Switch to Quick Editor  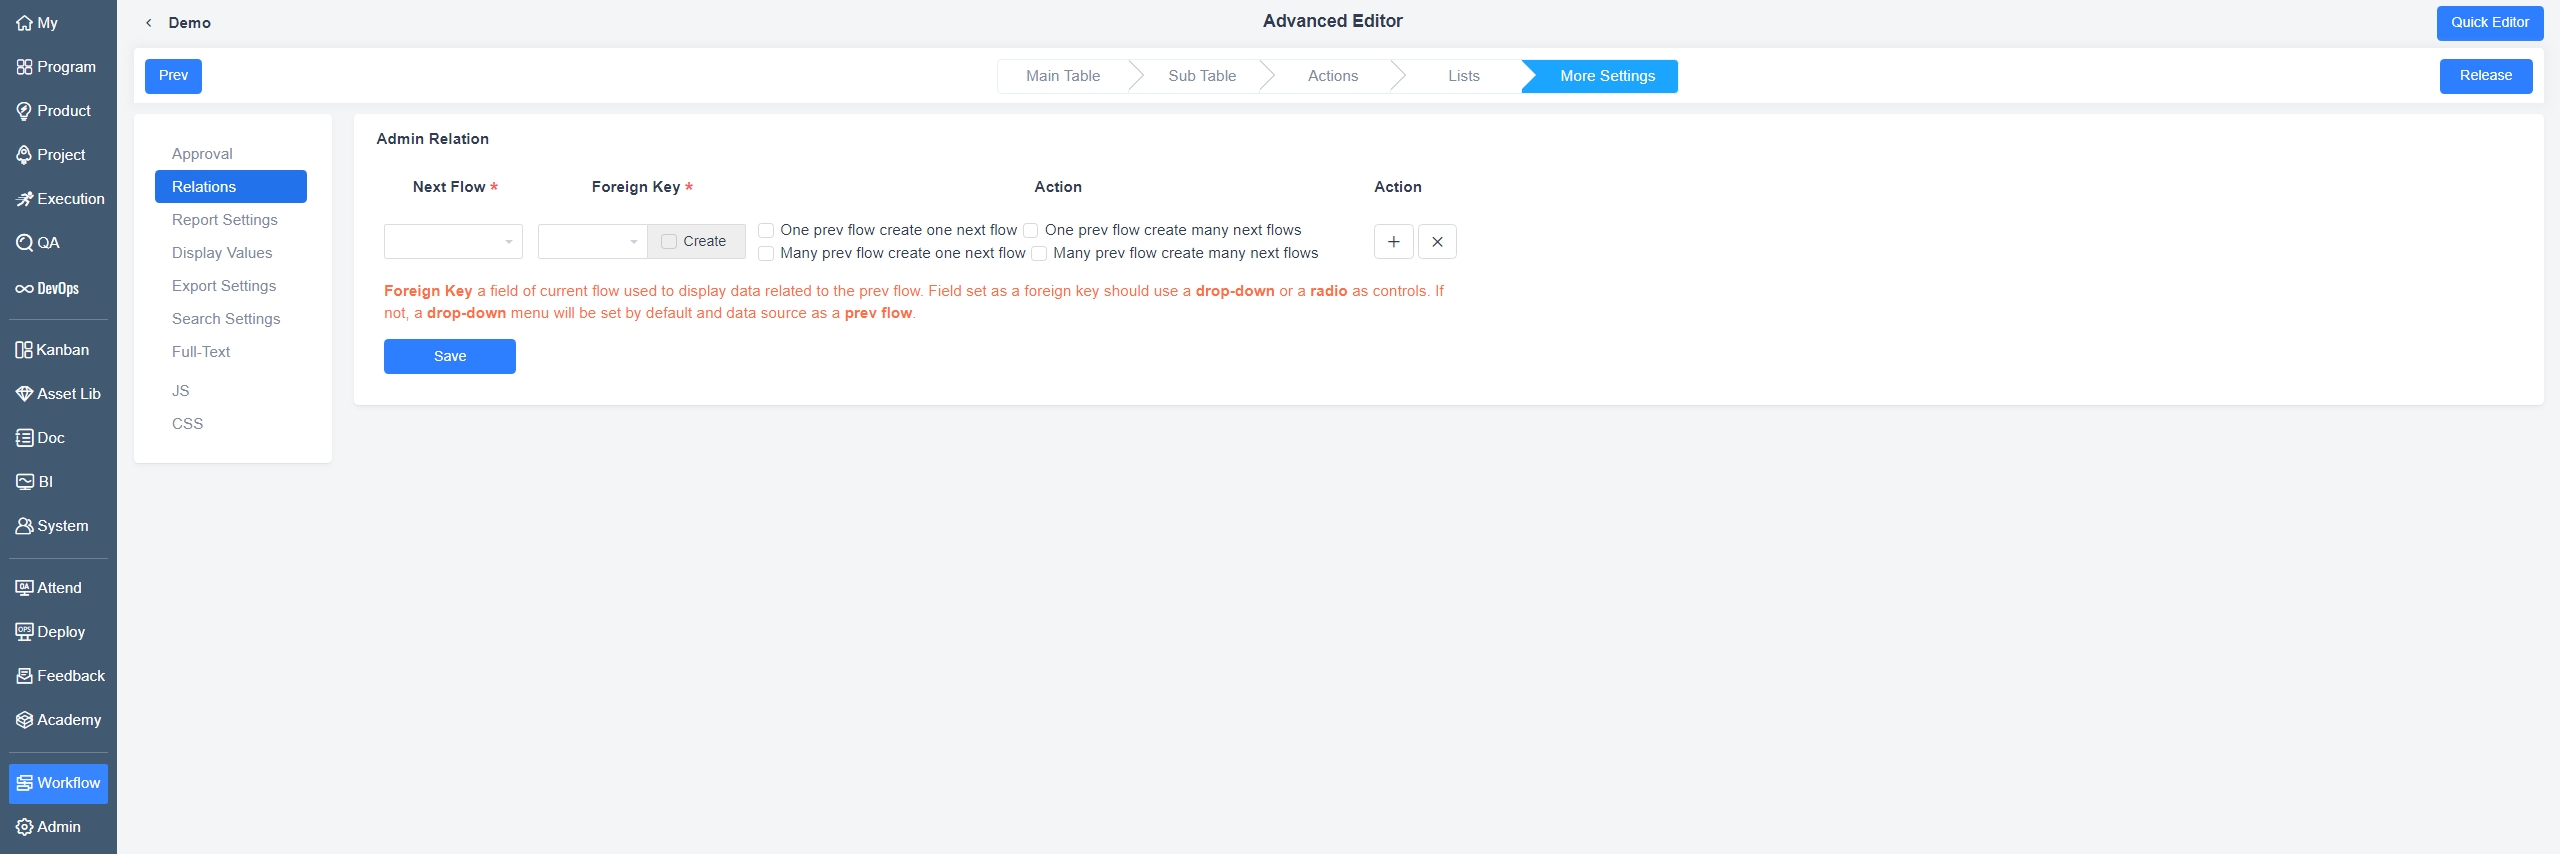click(x=2489, y=23)
